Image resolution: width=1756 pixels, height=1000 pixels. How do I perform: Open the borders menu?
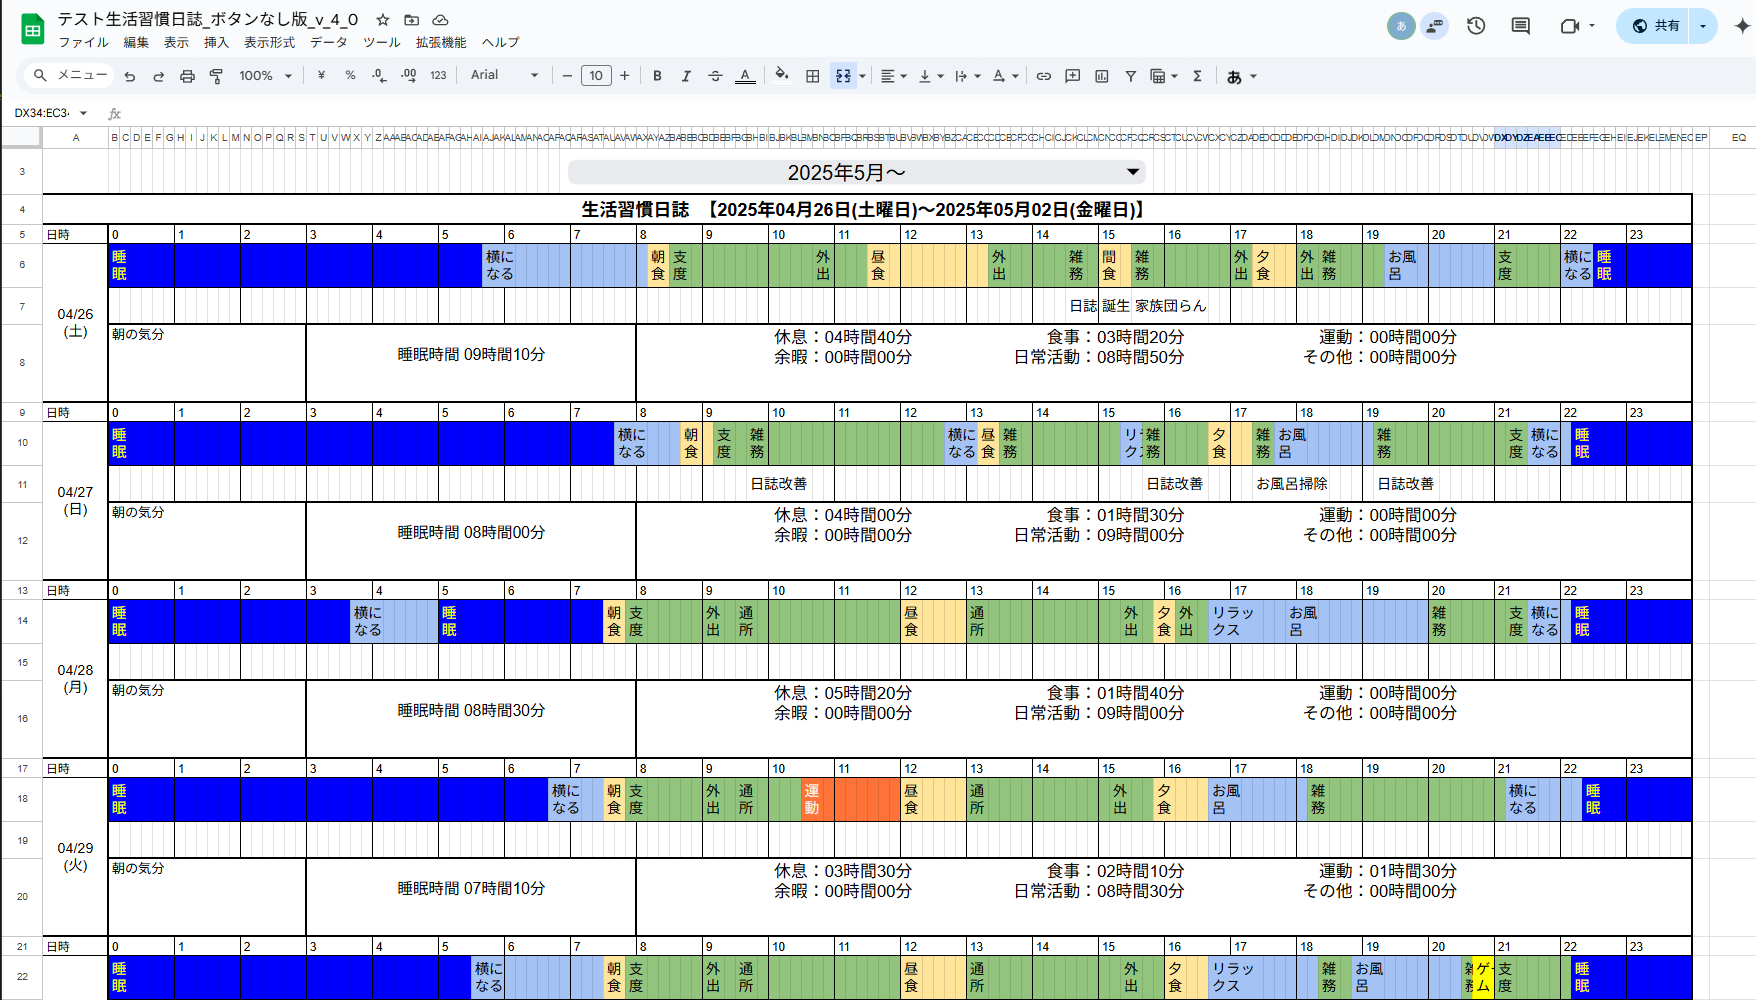(x=813, y=76)
